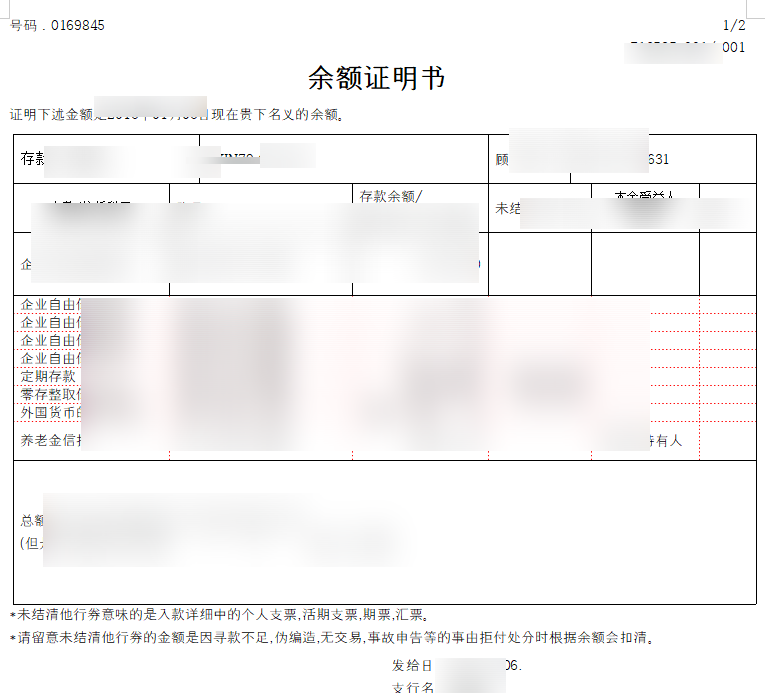
Task: Click the title 余额证明书
Action: (376, 78)
